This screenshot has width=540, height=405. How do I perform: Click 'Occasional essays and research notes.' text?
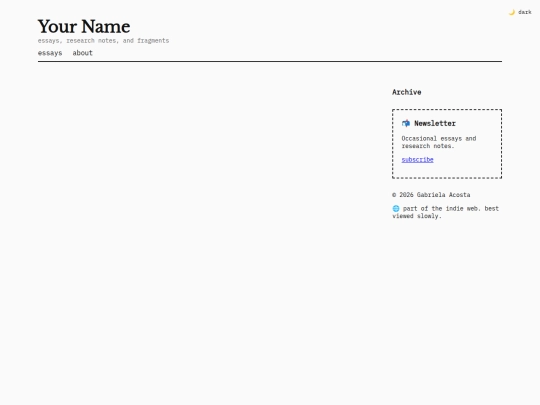pyautogui.click(x=439, y=142)
